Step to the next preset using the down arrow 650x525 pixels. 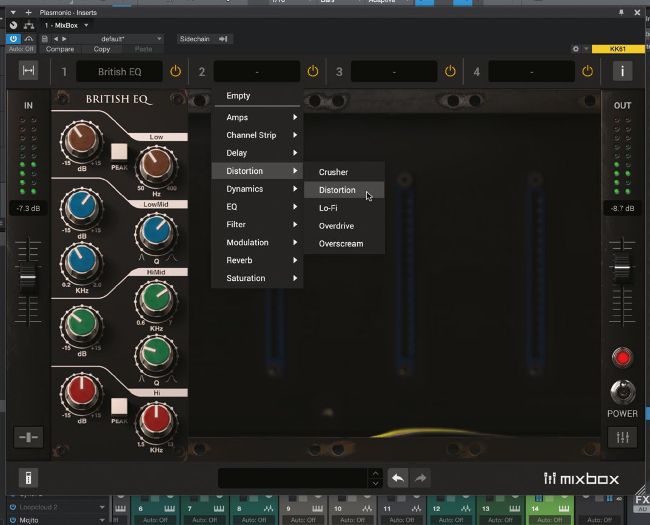pyautogui.click(x=375, y=483)
